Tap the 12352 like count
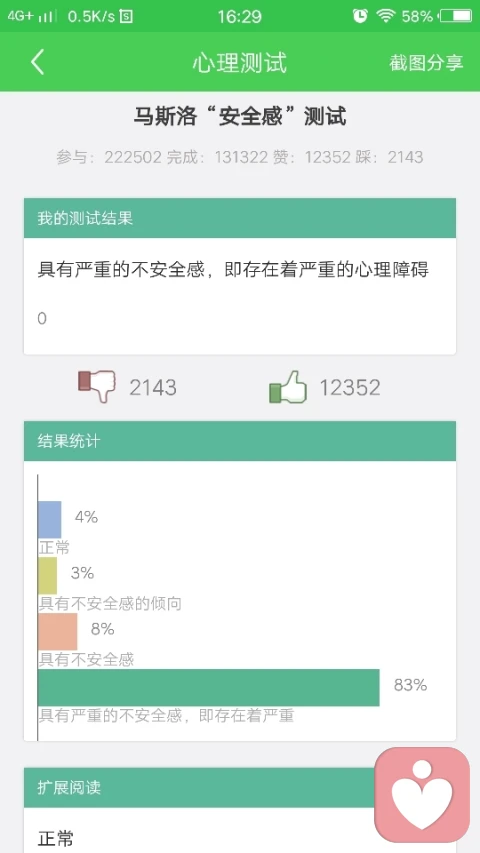 350,388
